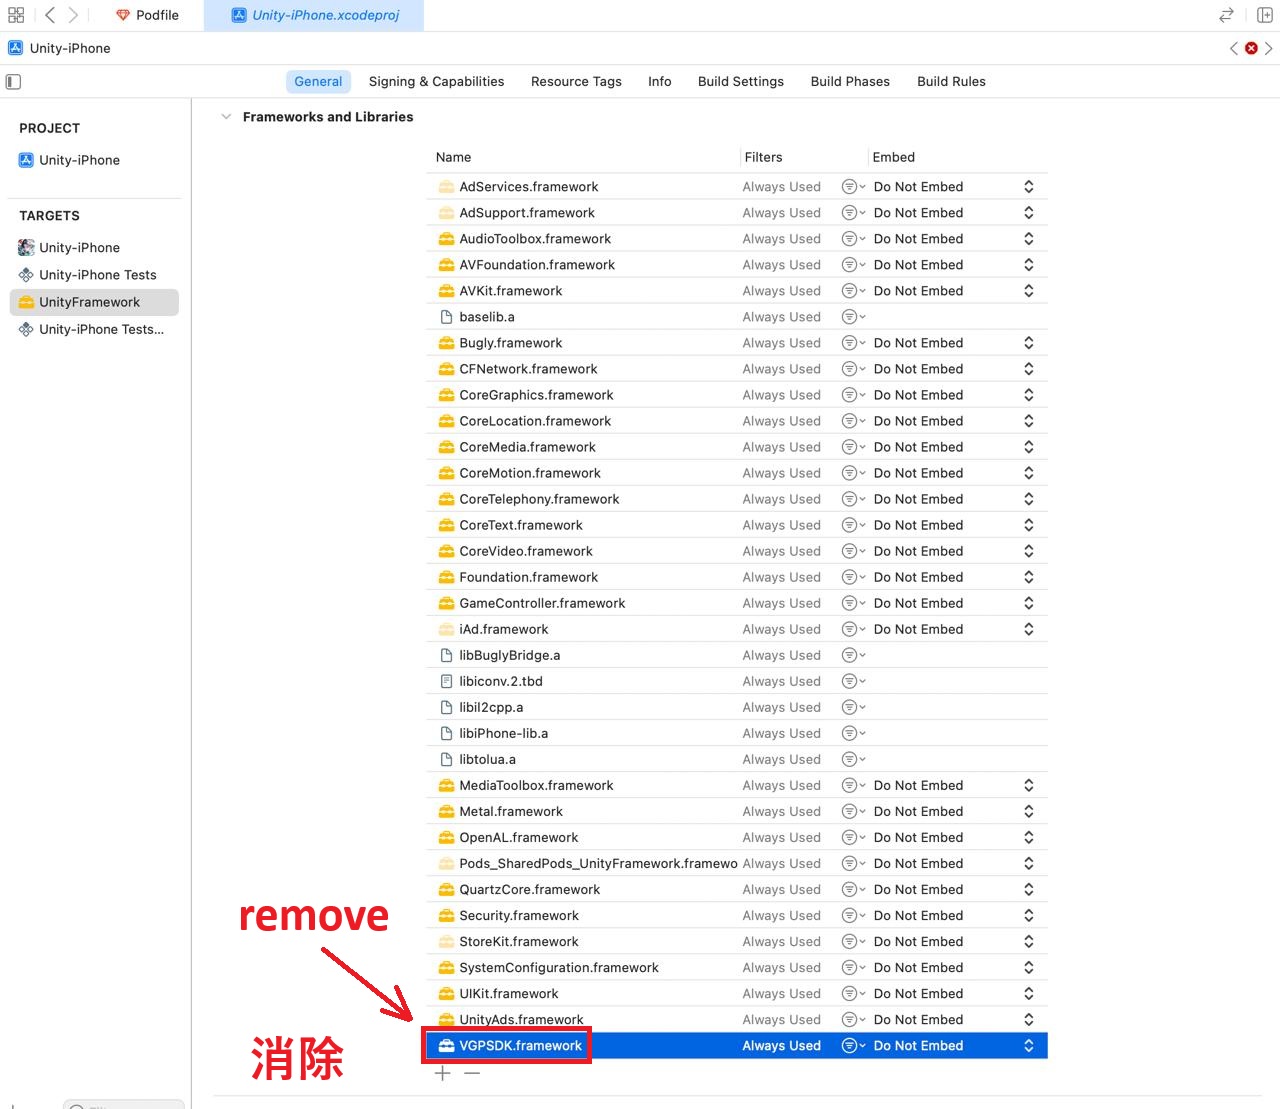Select the UnityFramework target

click(x=89, y=302)
